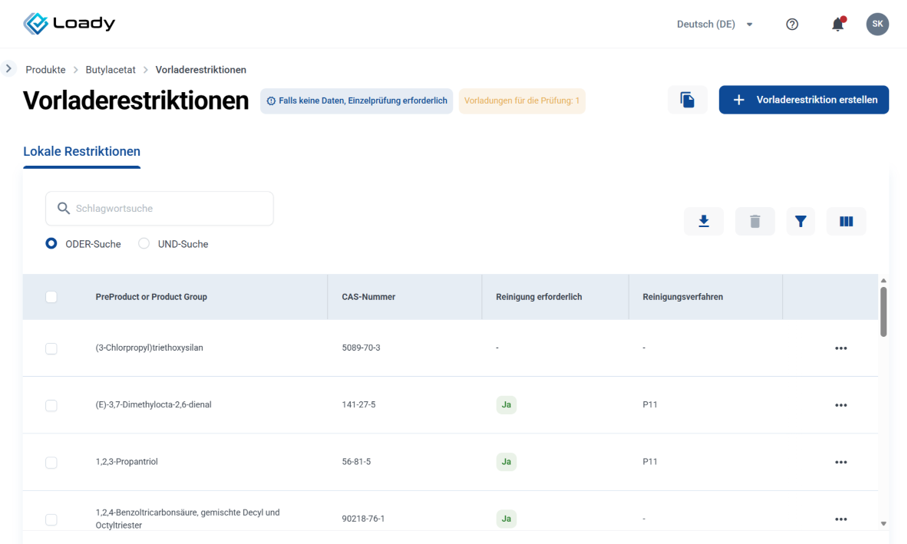
Task: Open the column settings icon
Action: coord(846,221)
